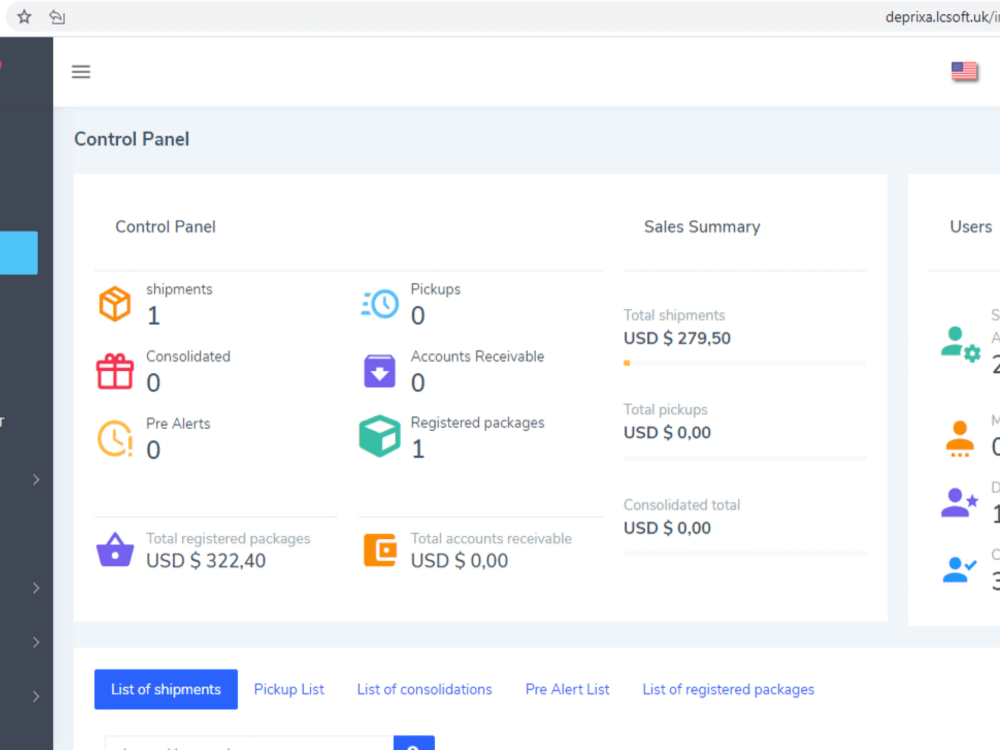The width and height of the screenshot is (1000, 750).
Task: Select the List of shipments tab
Action: tap(166, 689)
